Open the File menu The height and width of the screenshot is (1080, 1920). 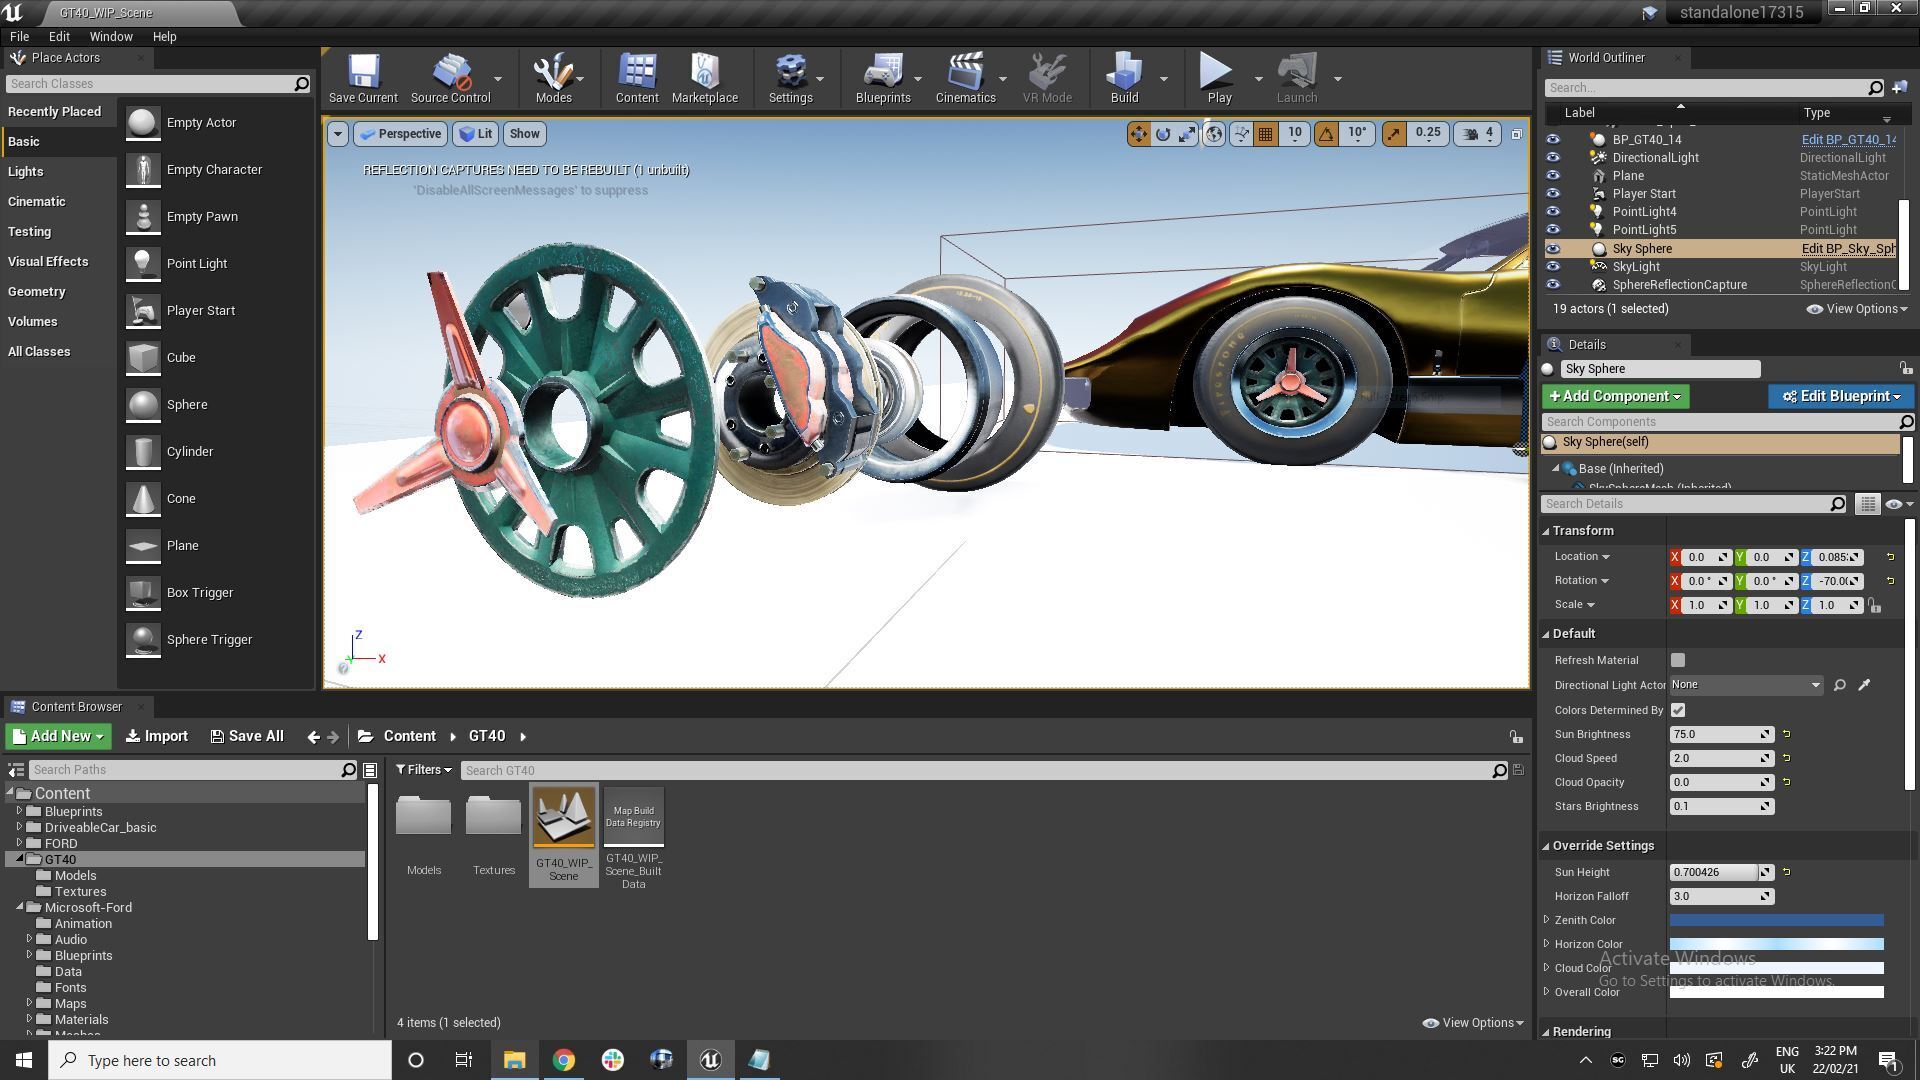(20, 36)
